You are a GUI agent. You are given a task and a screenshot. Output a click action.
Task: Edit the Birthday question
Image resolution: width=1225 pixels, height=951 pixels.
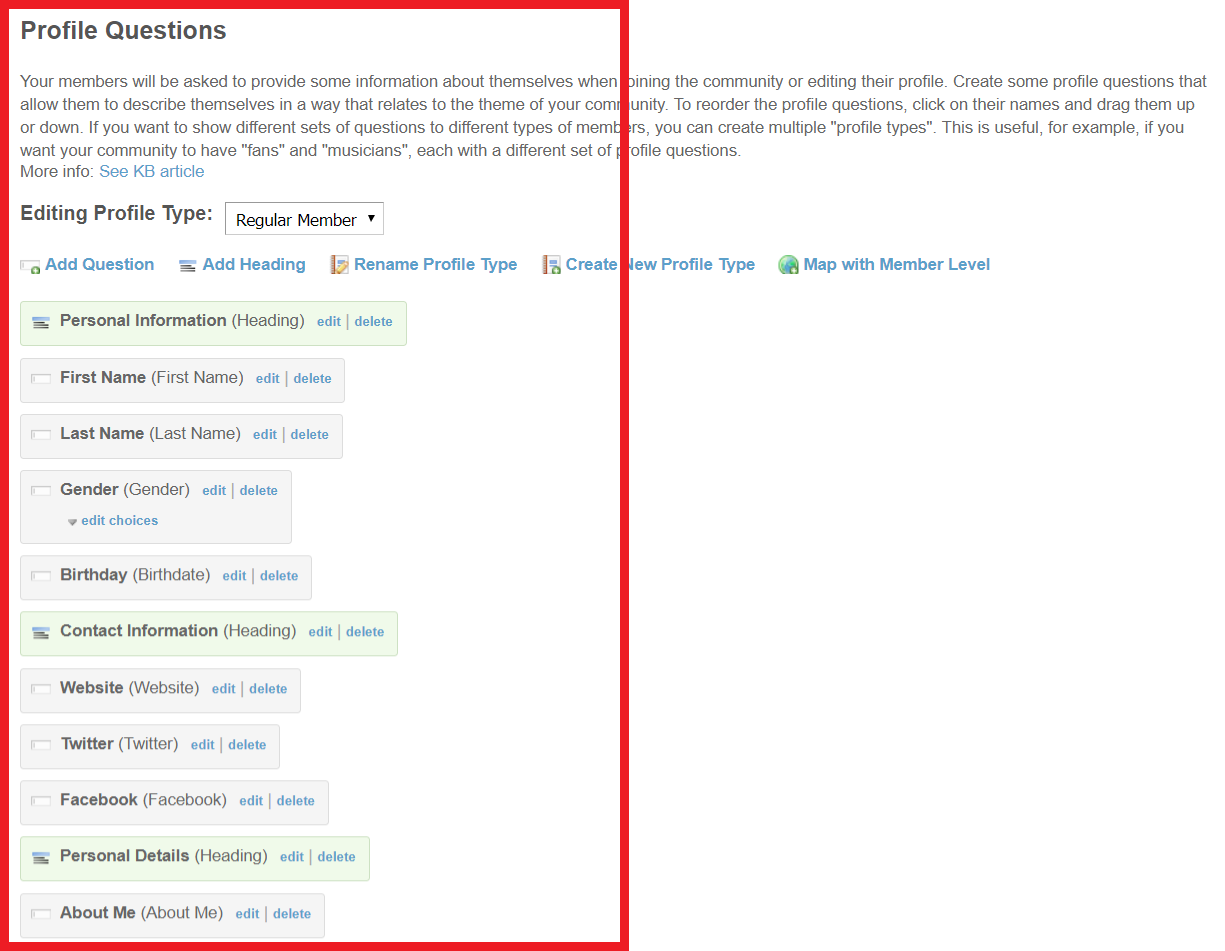(234, 576)
